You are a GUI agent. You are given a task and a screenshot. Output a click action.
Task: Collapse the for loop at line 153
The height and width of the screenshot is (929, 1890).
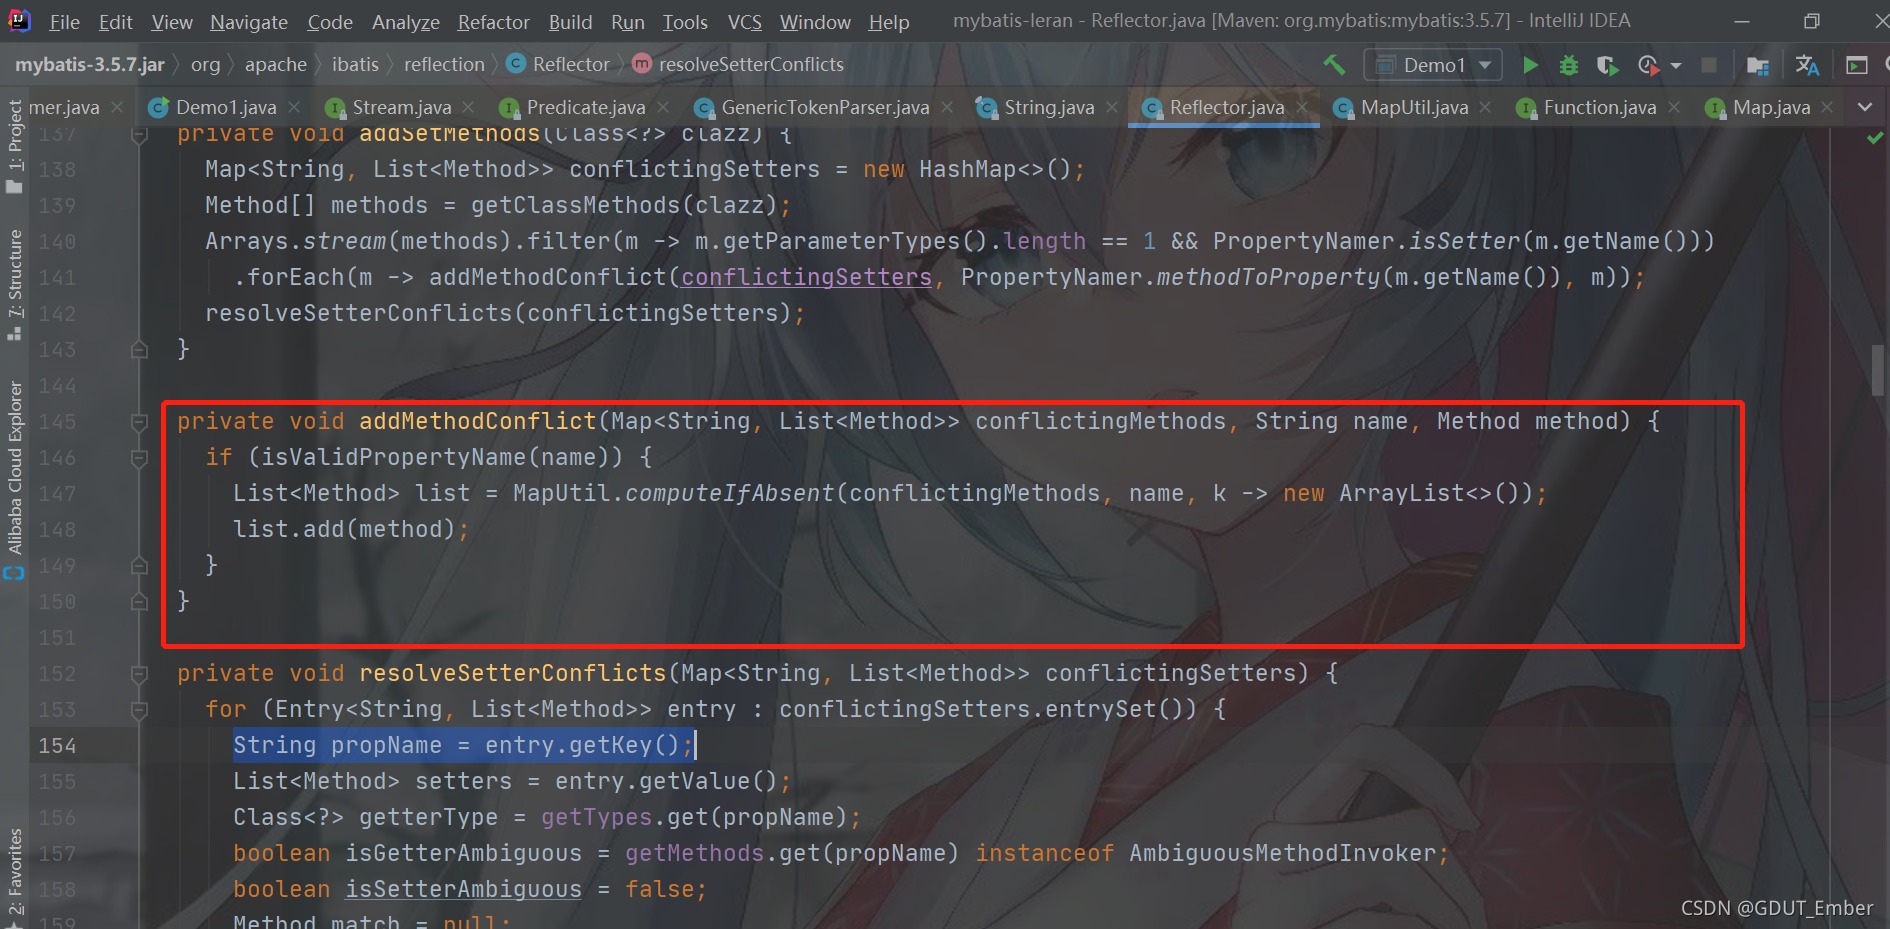(139, 710)
